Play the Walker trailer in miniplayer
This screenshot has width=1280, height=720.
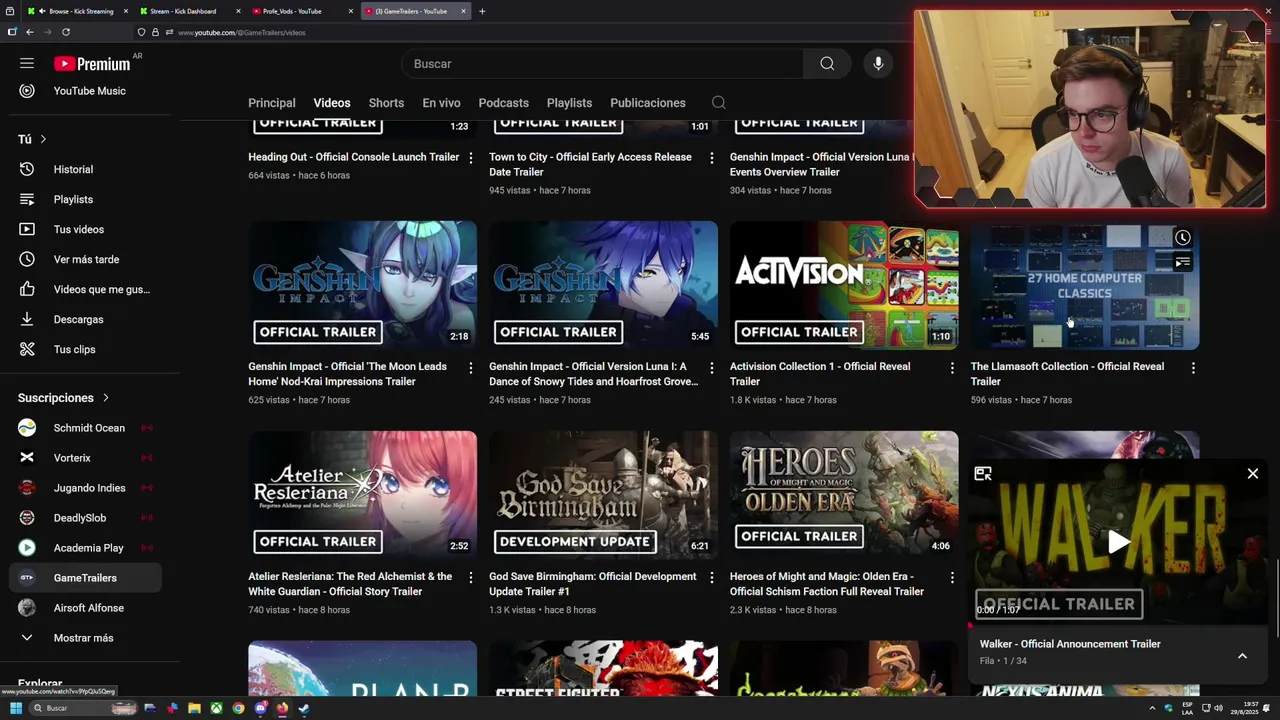1118,542
